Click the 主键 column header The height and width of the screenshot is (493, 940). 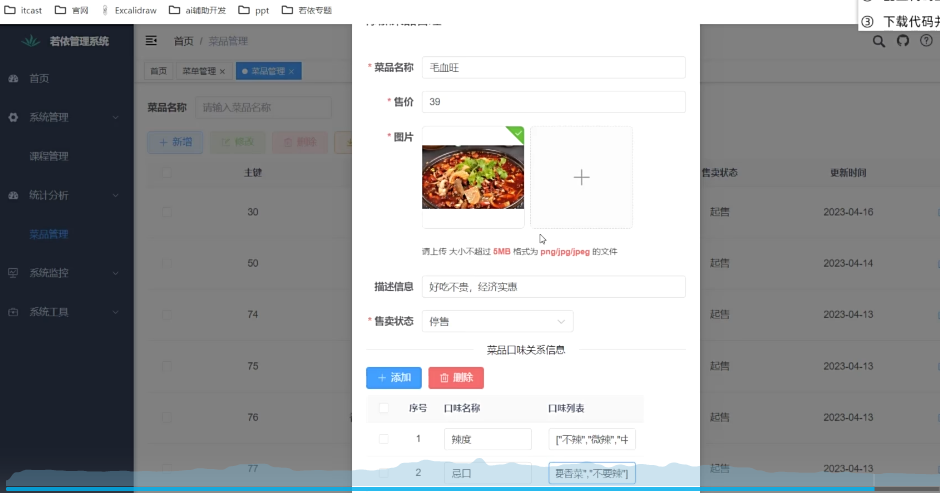coord(253,173)
